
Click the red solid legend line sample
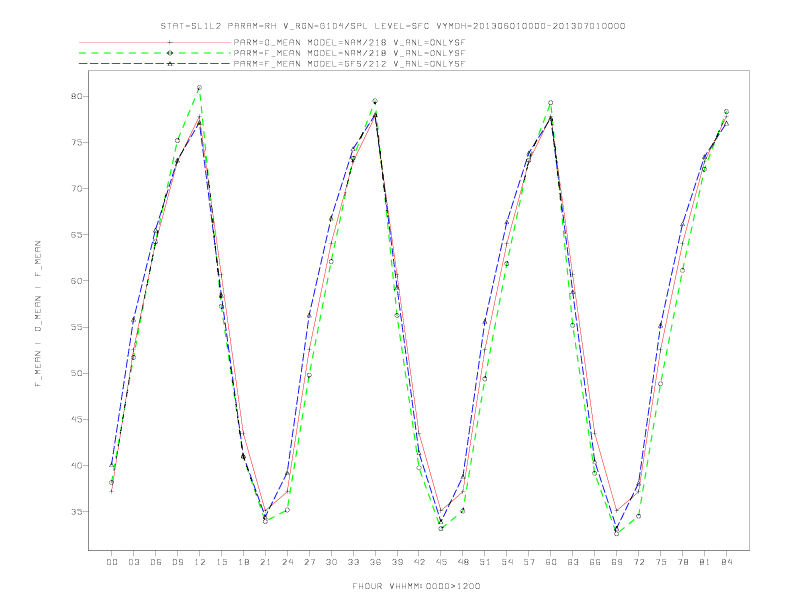point(155,42)
